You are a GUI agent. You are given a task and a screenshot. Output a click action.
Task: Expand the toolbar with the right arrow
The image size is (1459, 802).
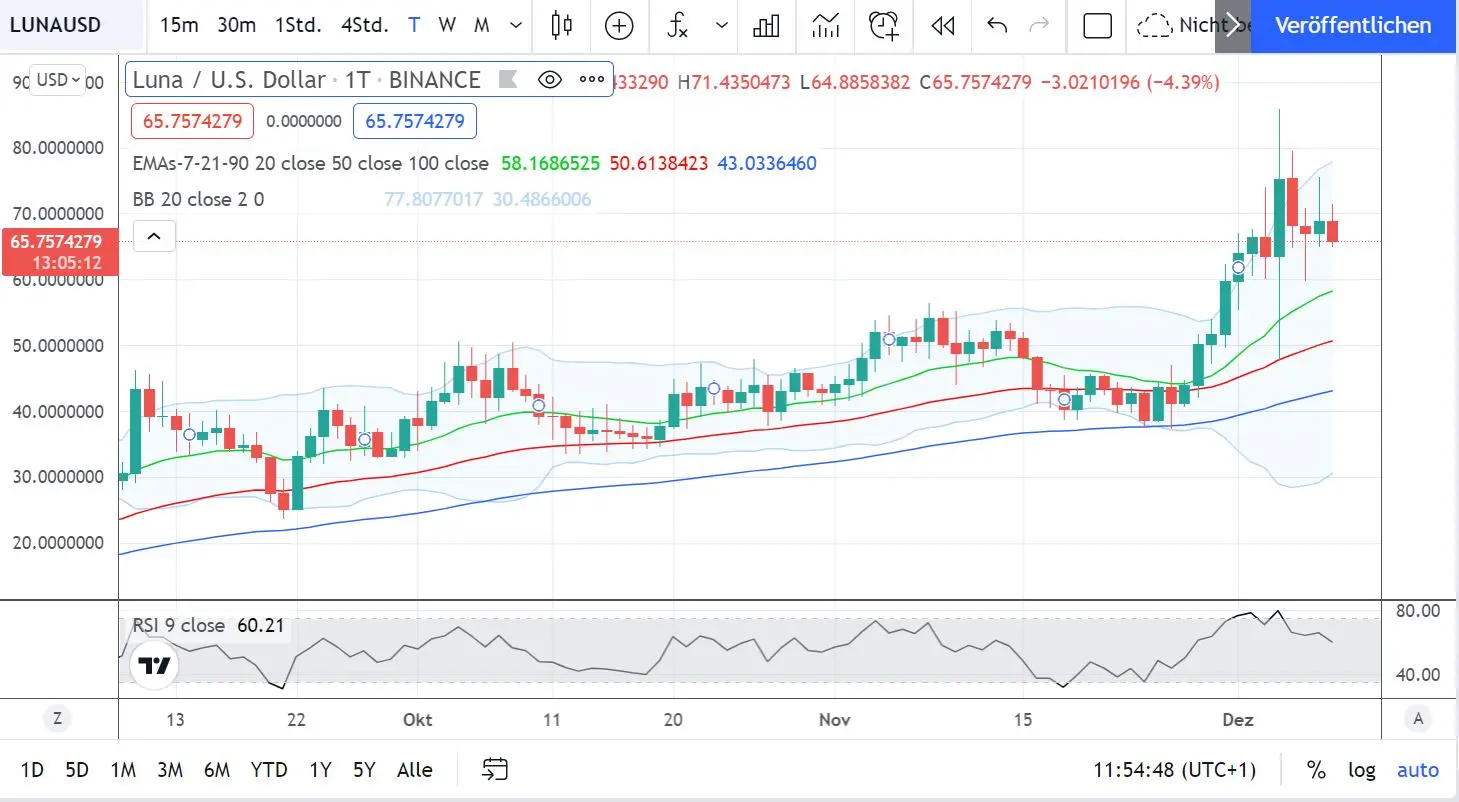tap(1232, 26)
